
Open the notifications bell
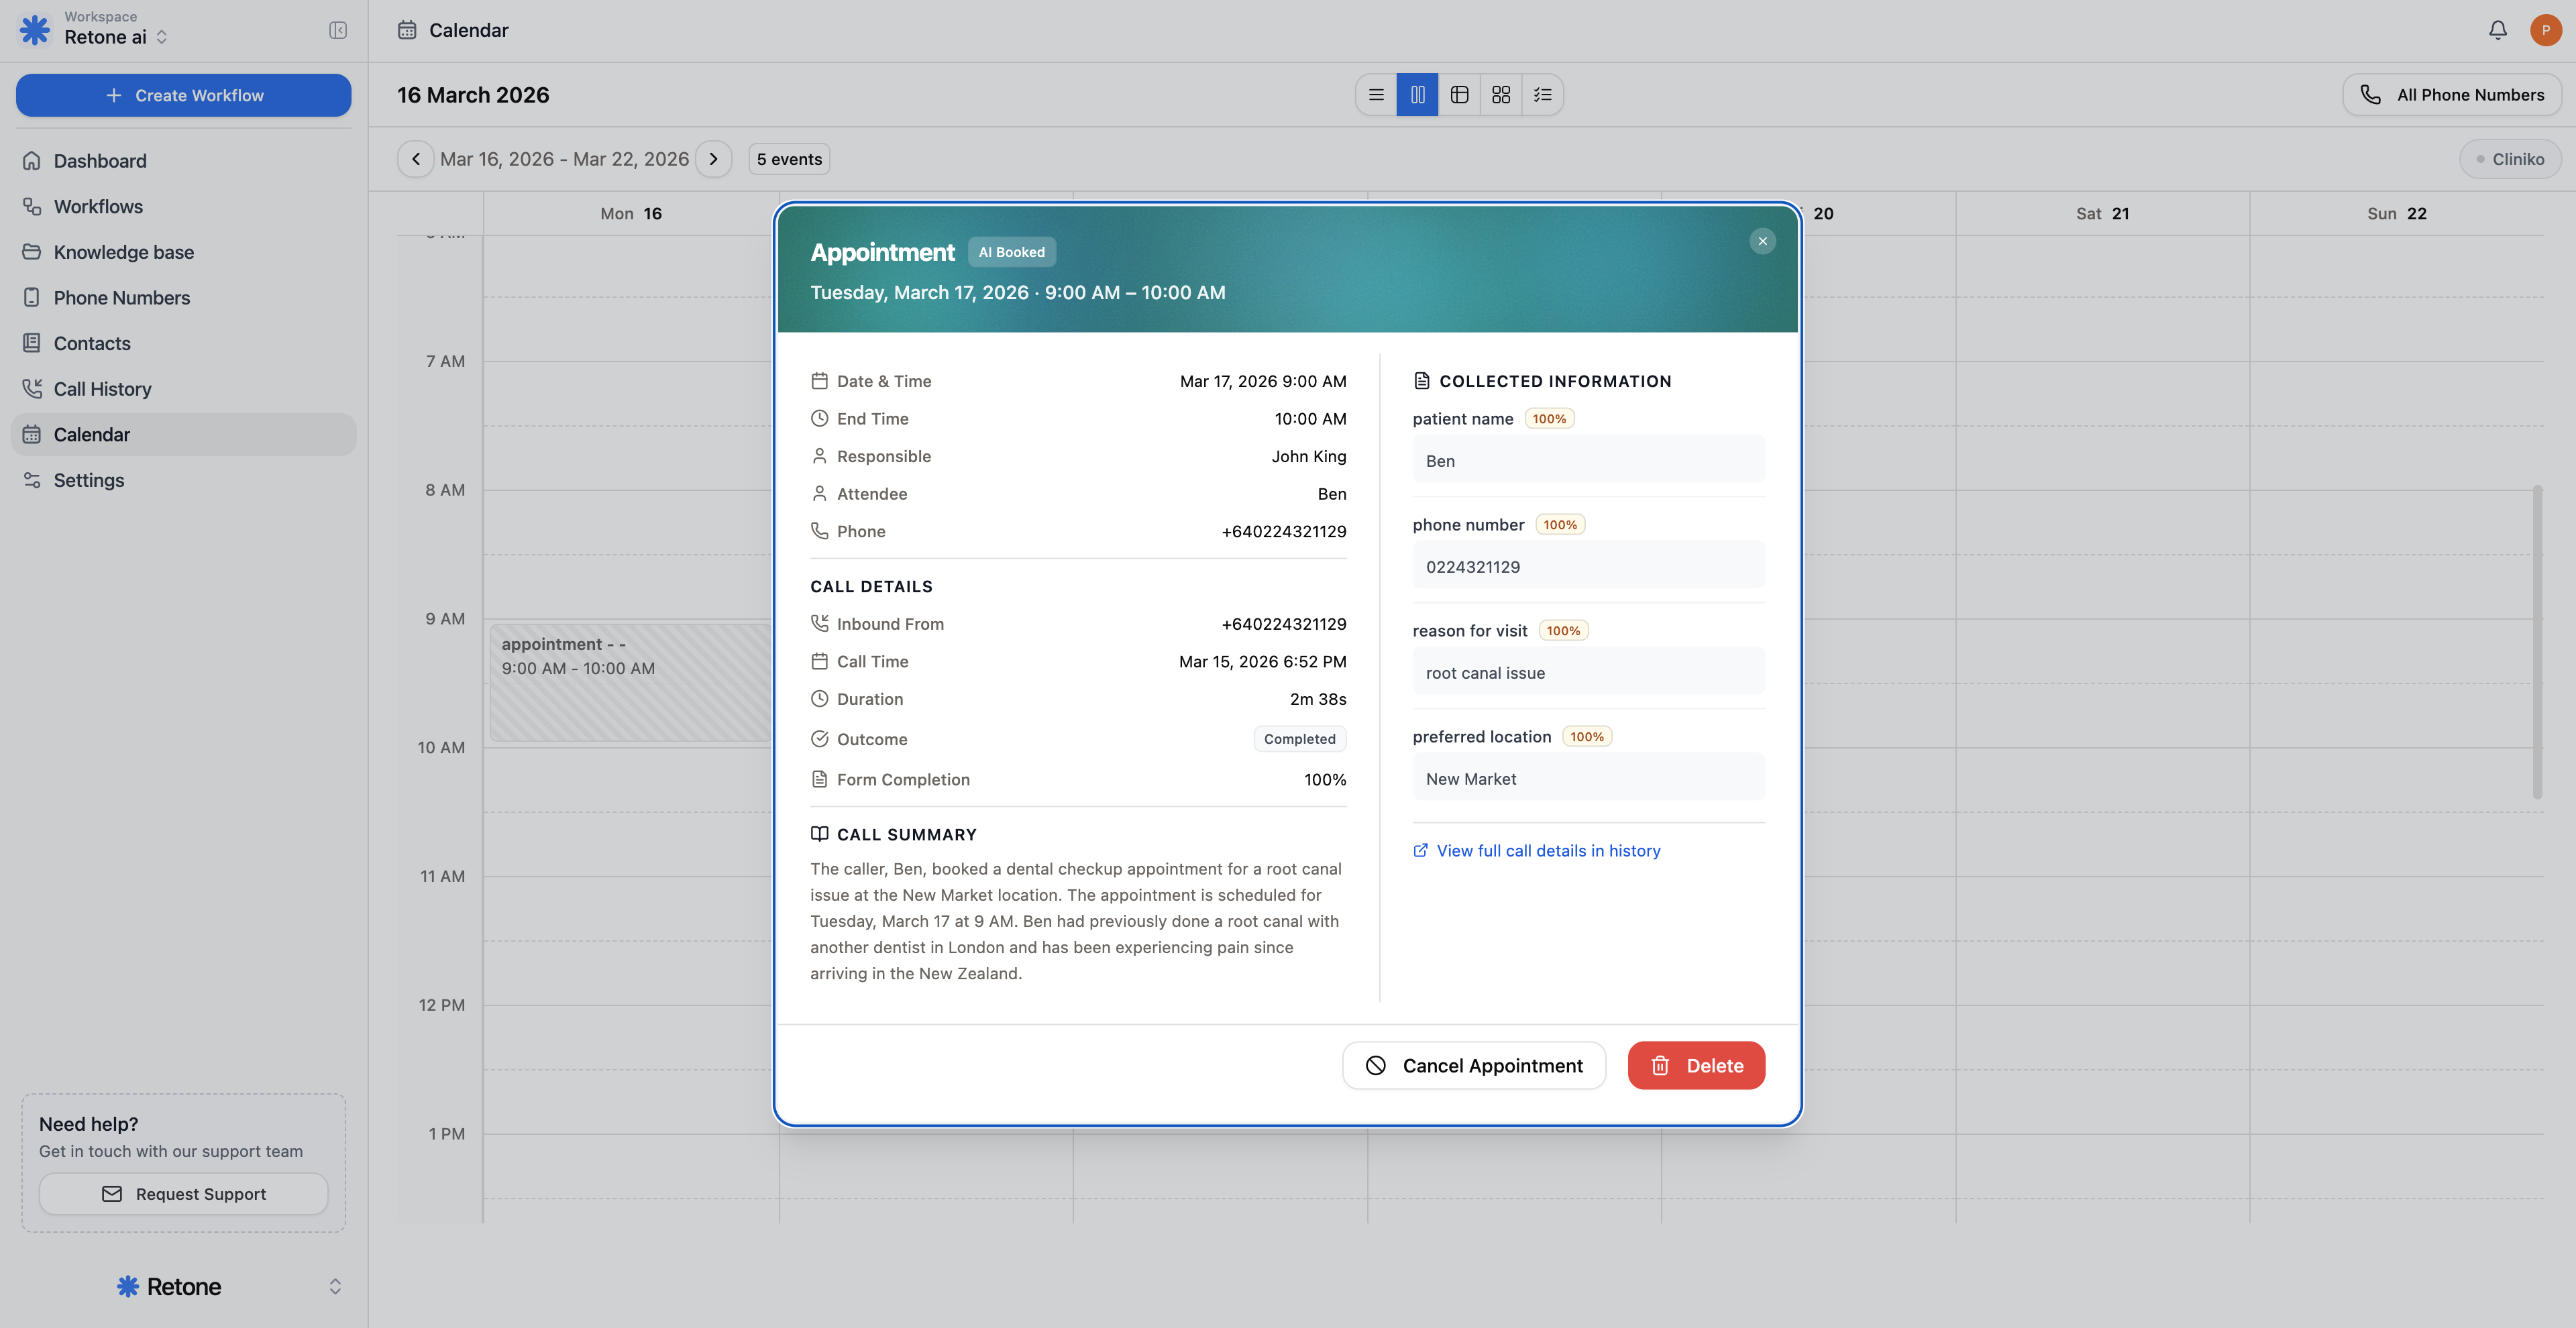(x=2497, y=30)
